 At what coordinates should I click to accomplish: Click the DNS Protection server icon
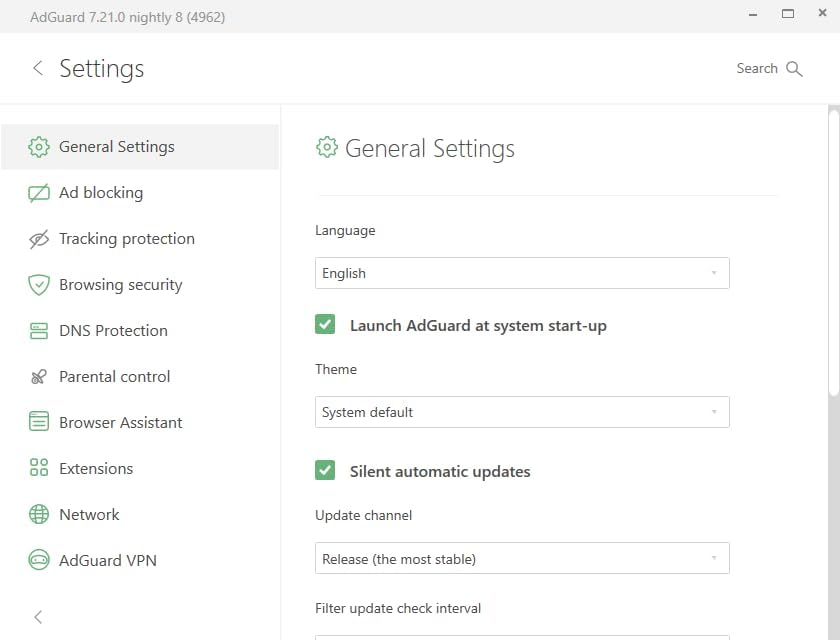tap(39, 331)
